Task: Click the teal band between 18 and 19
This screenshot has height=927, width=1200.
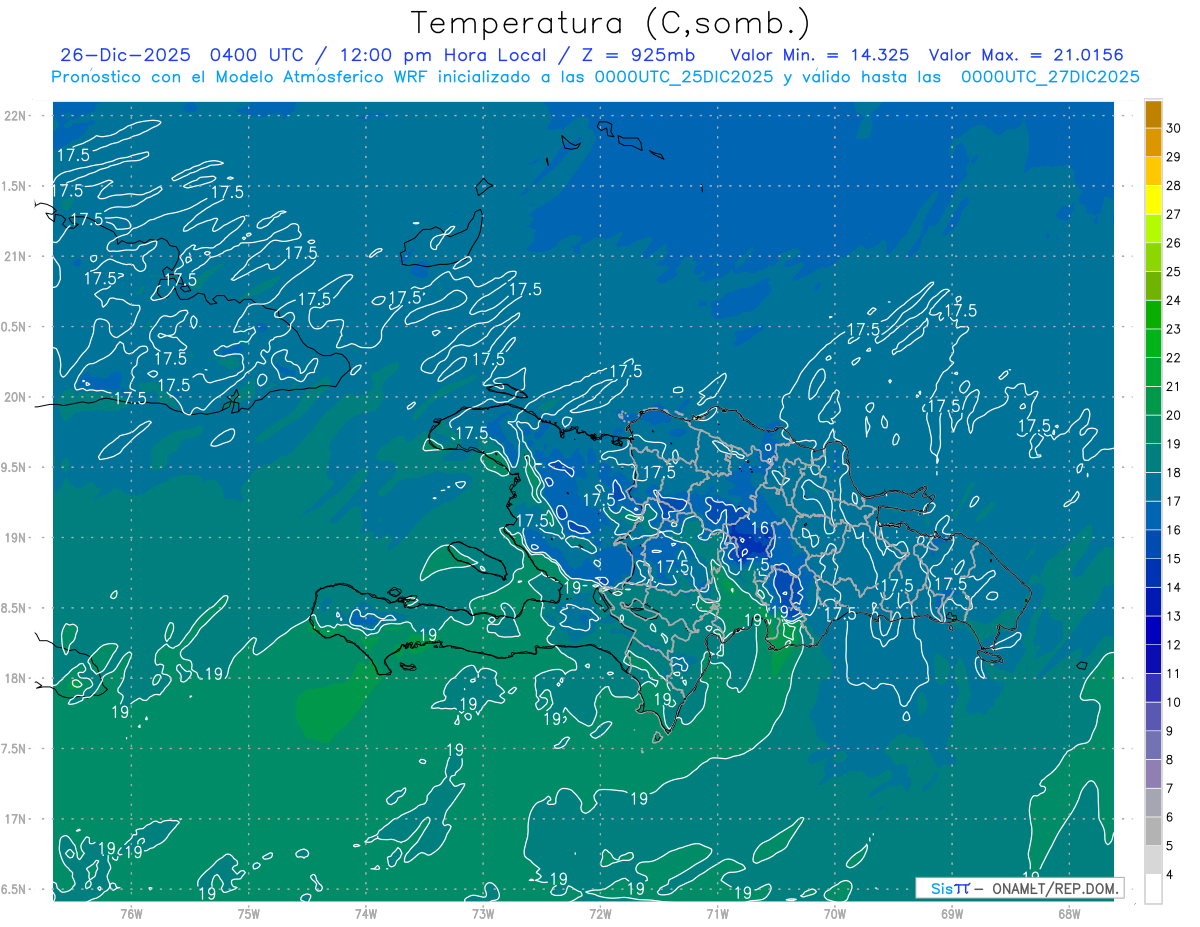Action: coord(1153,458)
